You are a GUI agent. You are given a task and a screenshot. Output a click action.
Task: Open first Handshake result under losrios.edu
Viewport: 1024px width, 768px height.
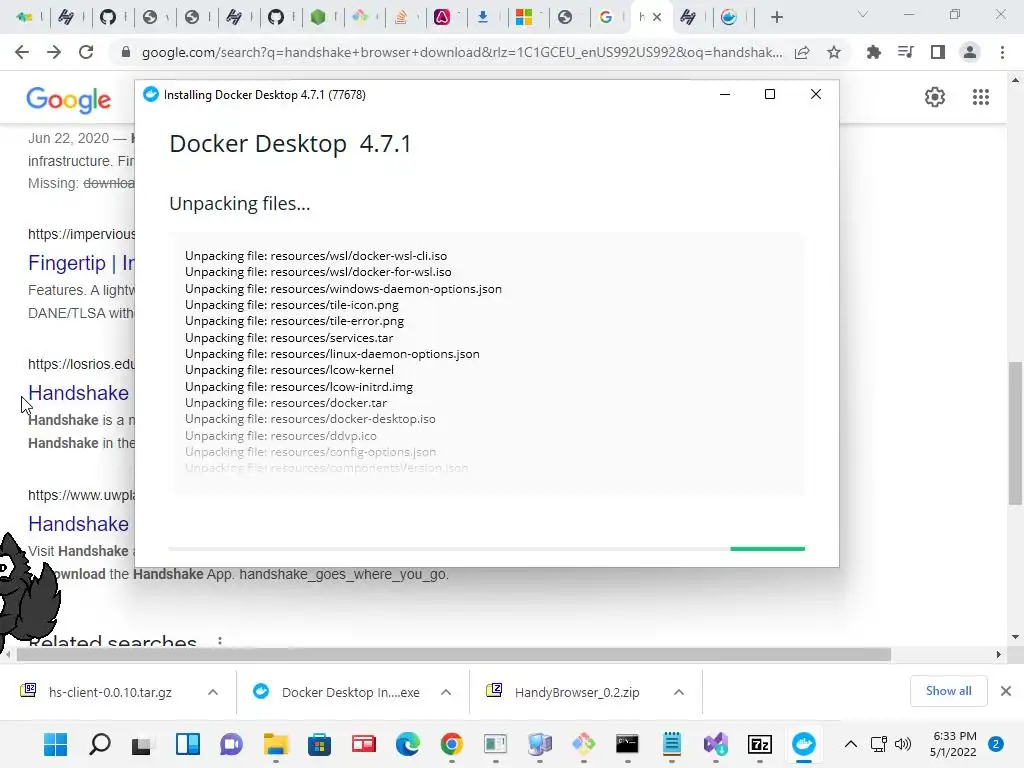pyautogui.click(x=78, y=393)
